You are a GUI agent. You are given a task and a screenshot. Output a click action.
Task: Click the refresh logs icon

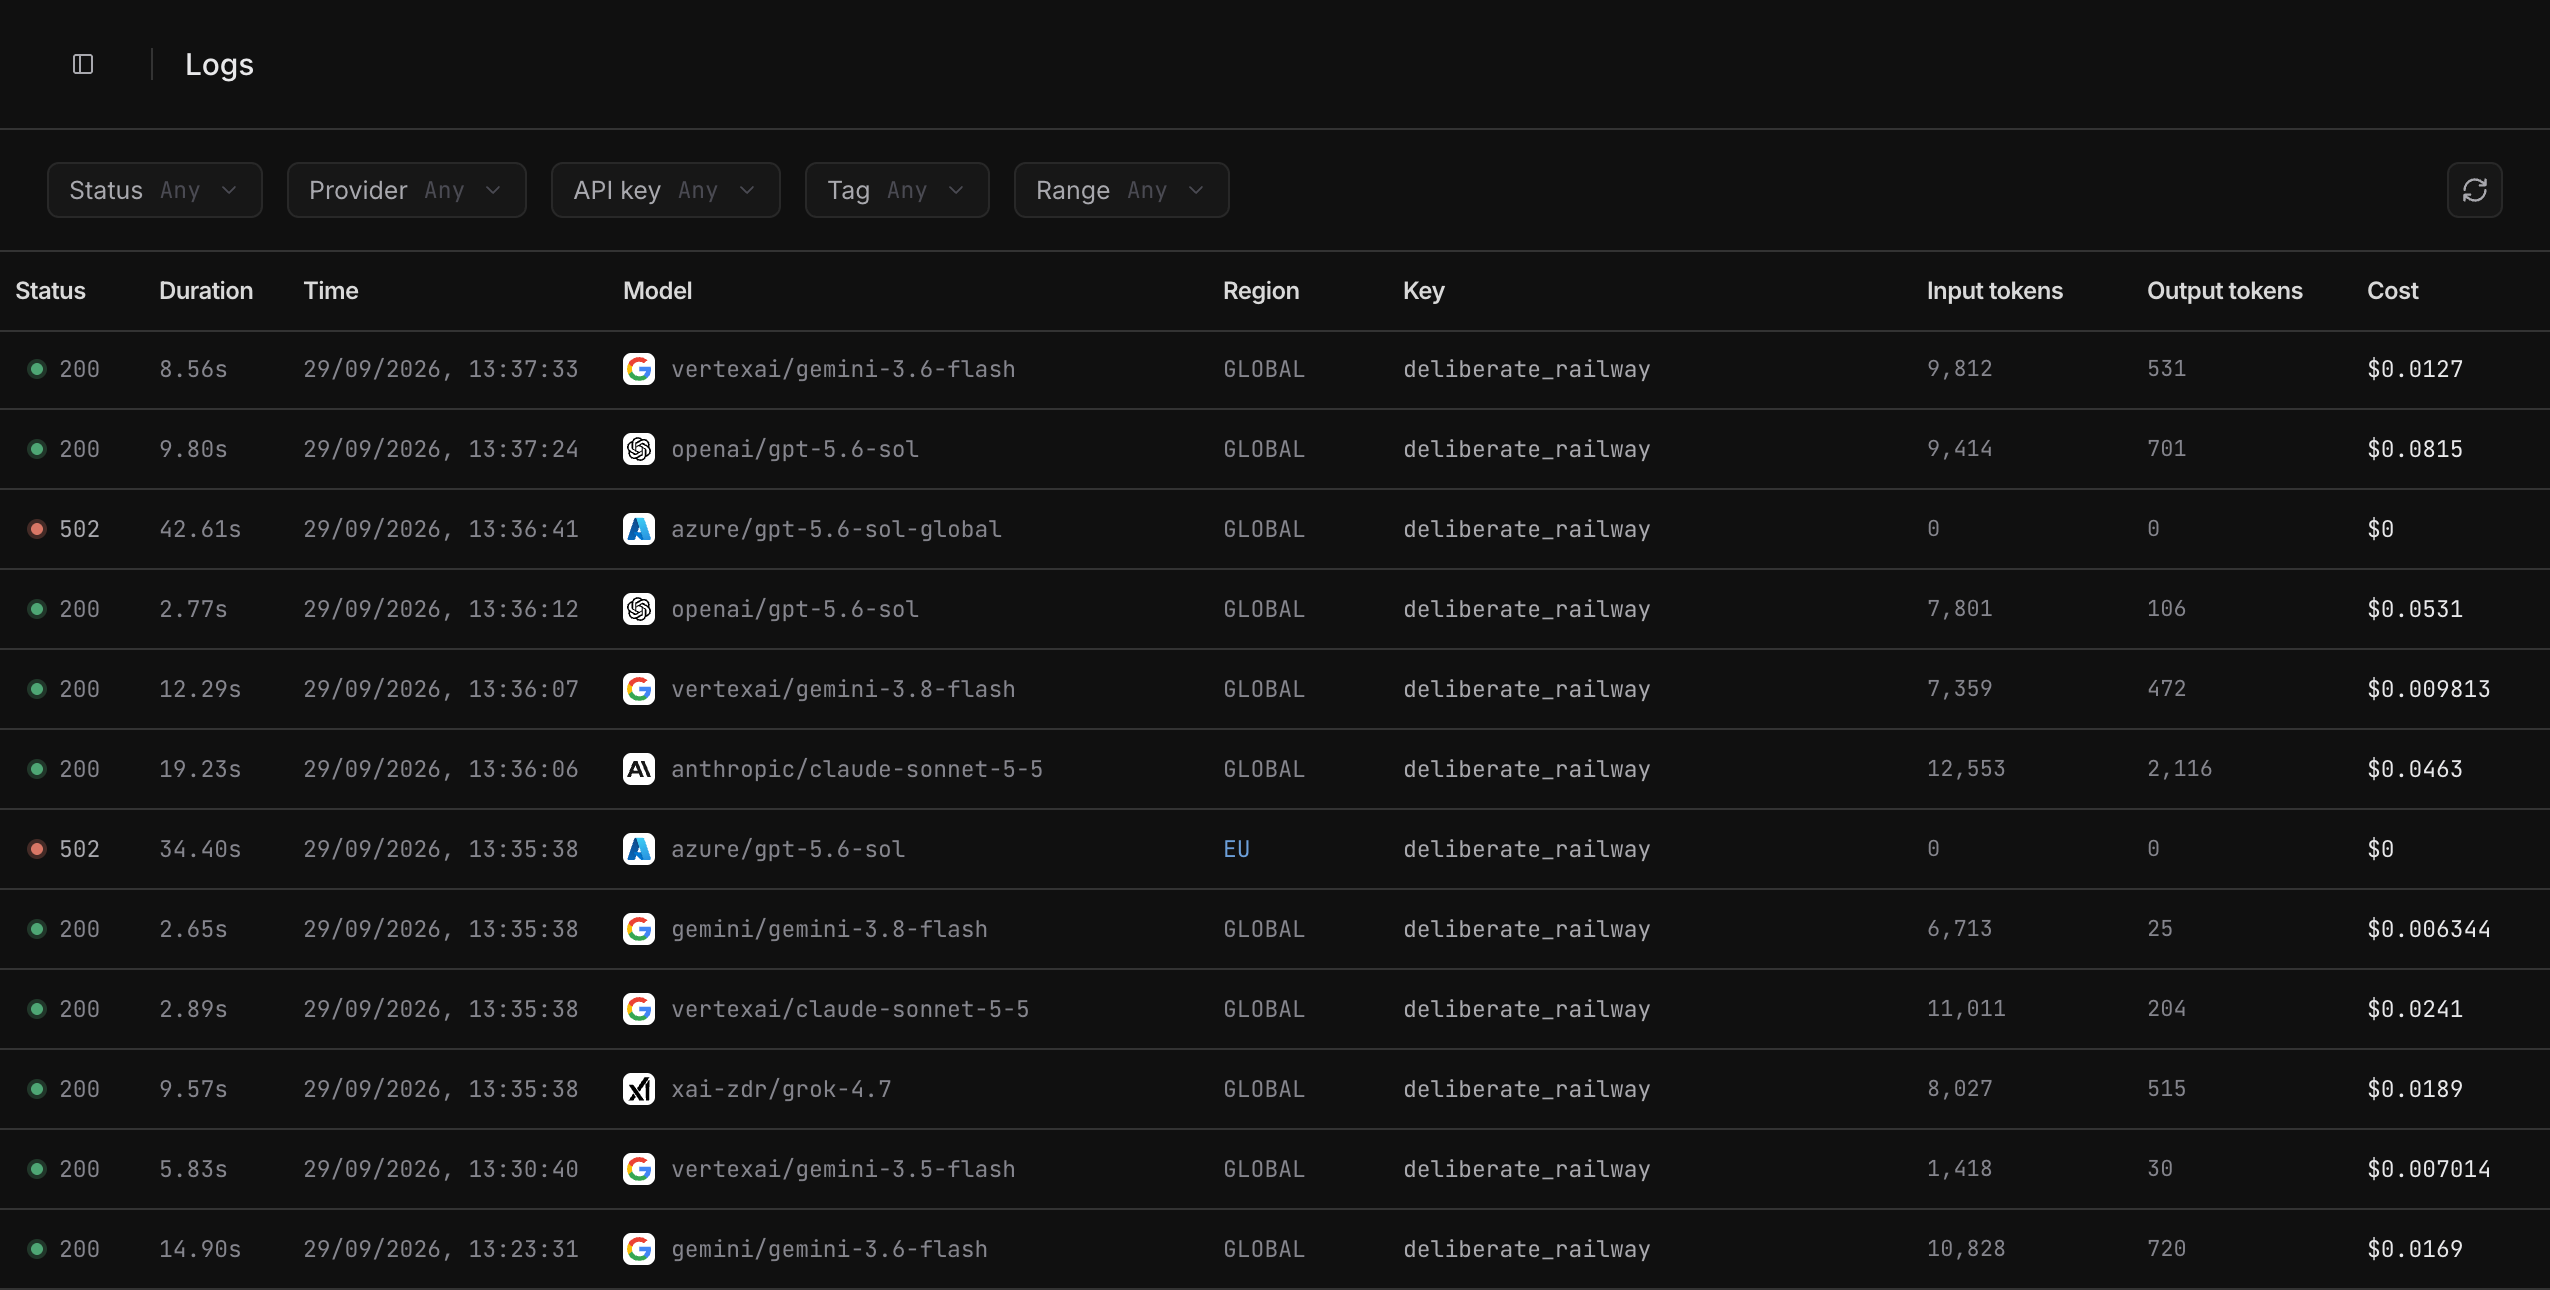(x=2474, y=190)
